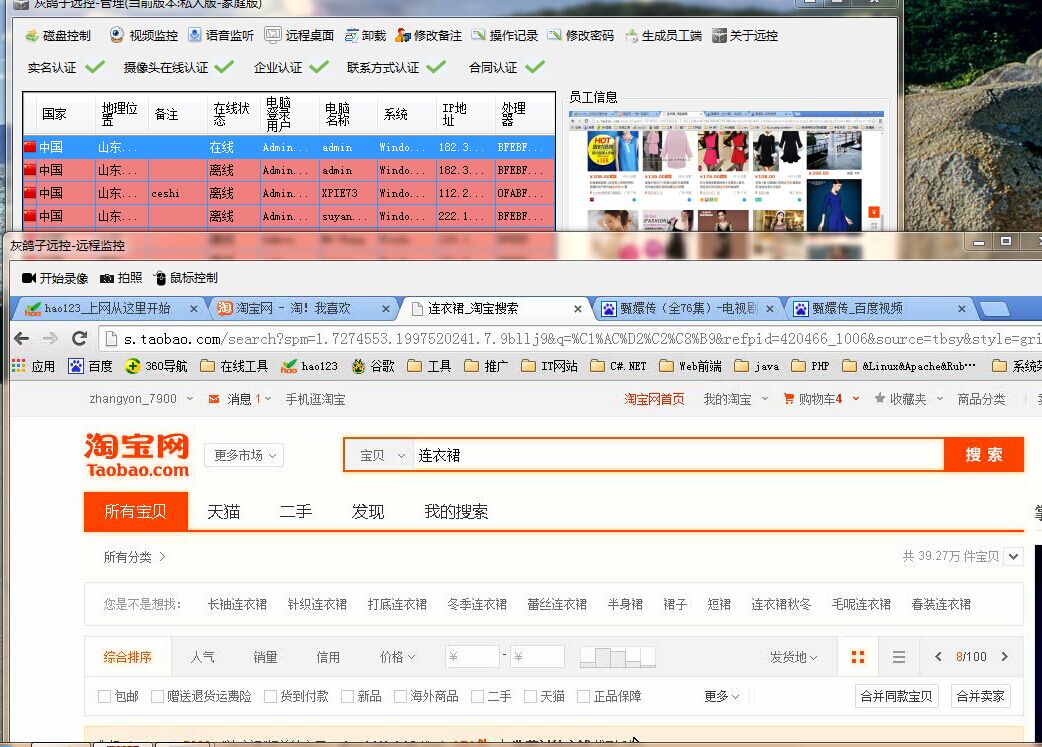Viewport: 1042px width, 747px height.
Task: Select the row with remark ceshi
Action: pyautogui.click(x=289, y=193)
